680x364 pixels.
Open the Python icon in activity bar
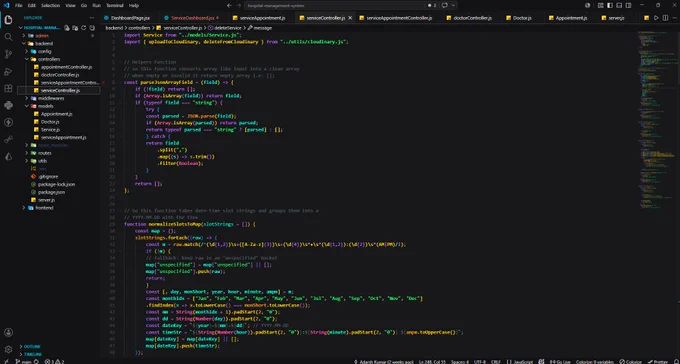pos(8,105)
